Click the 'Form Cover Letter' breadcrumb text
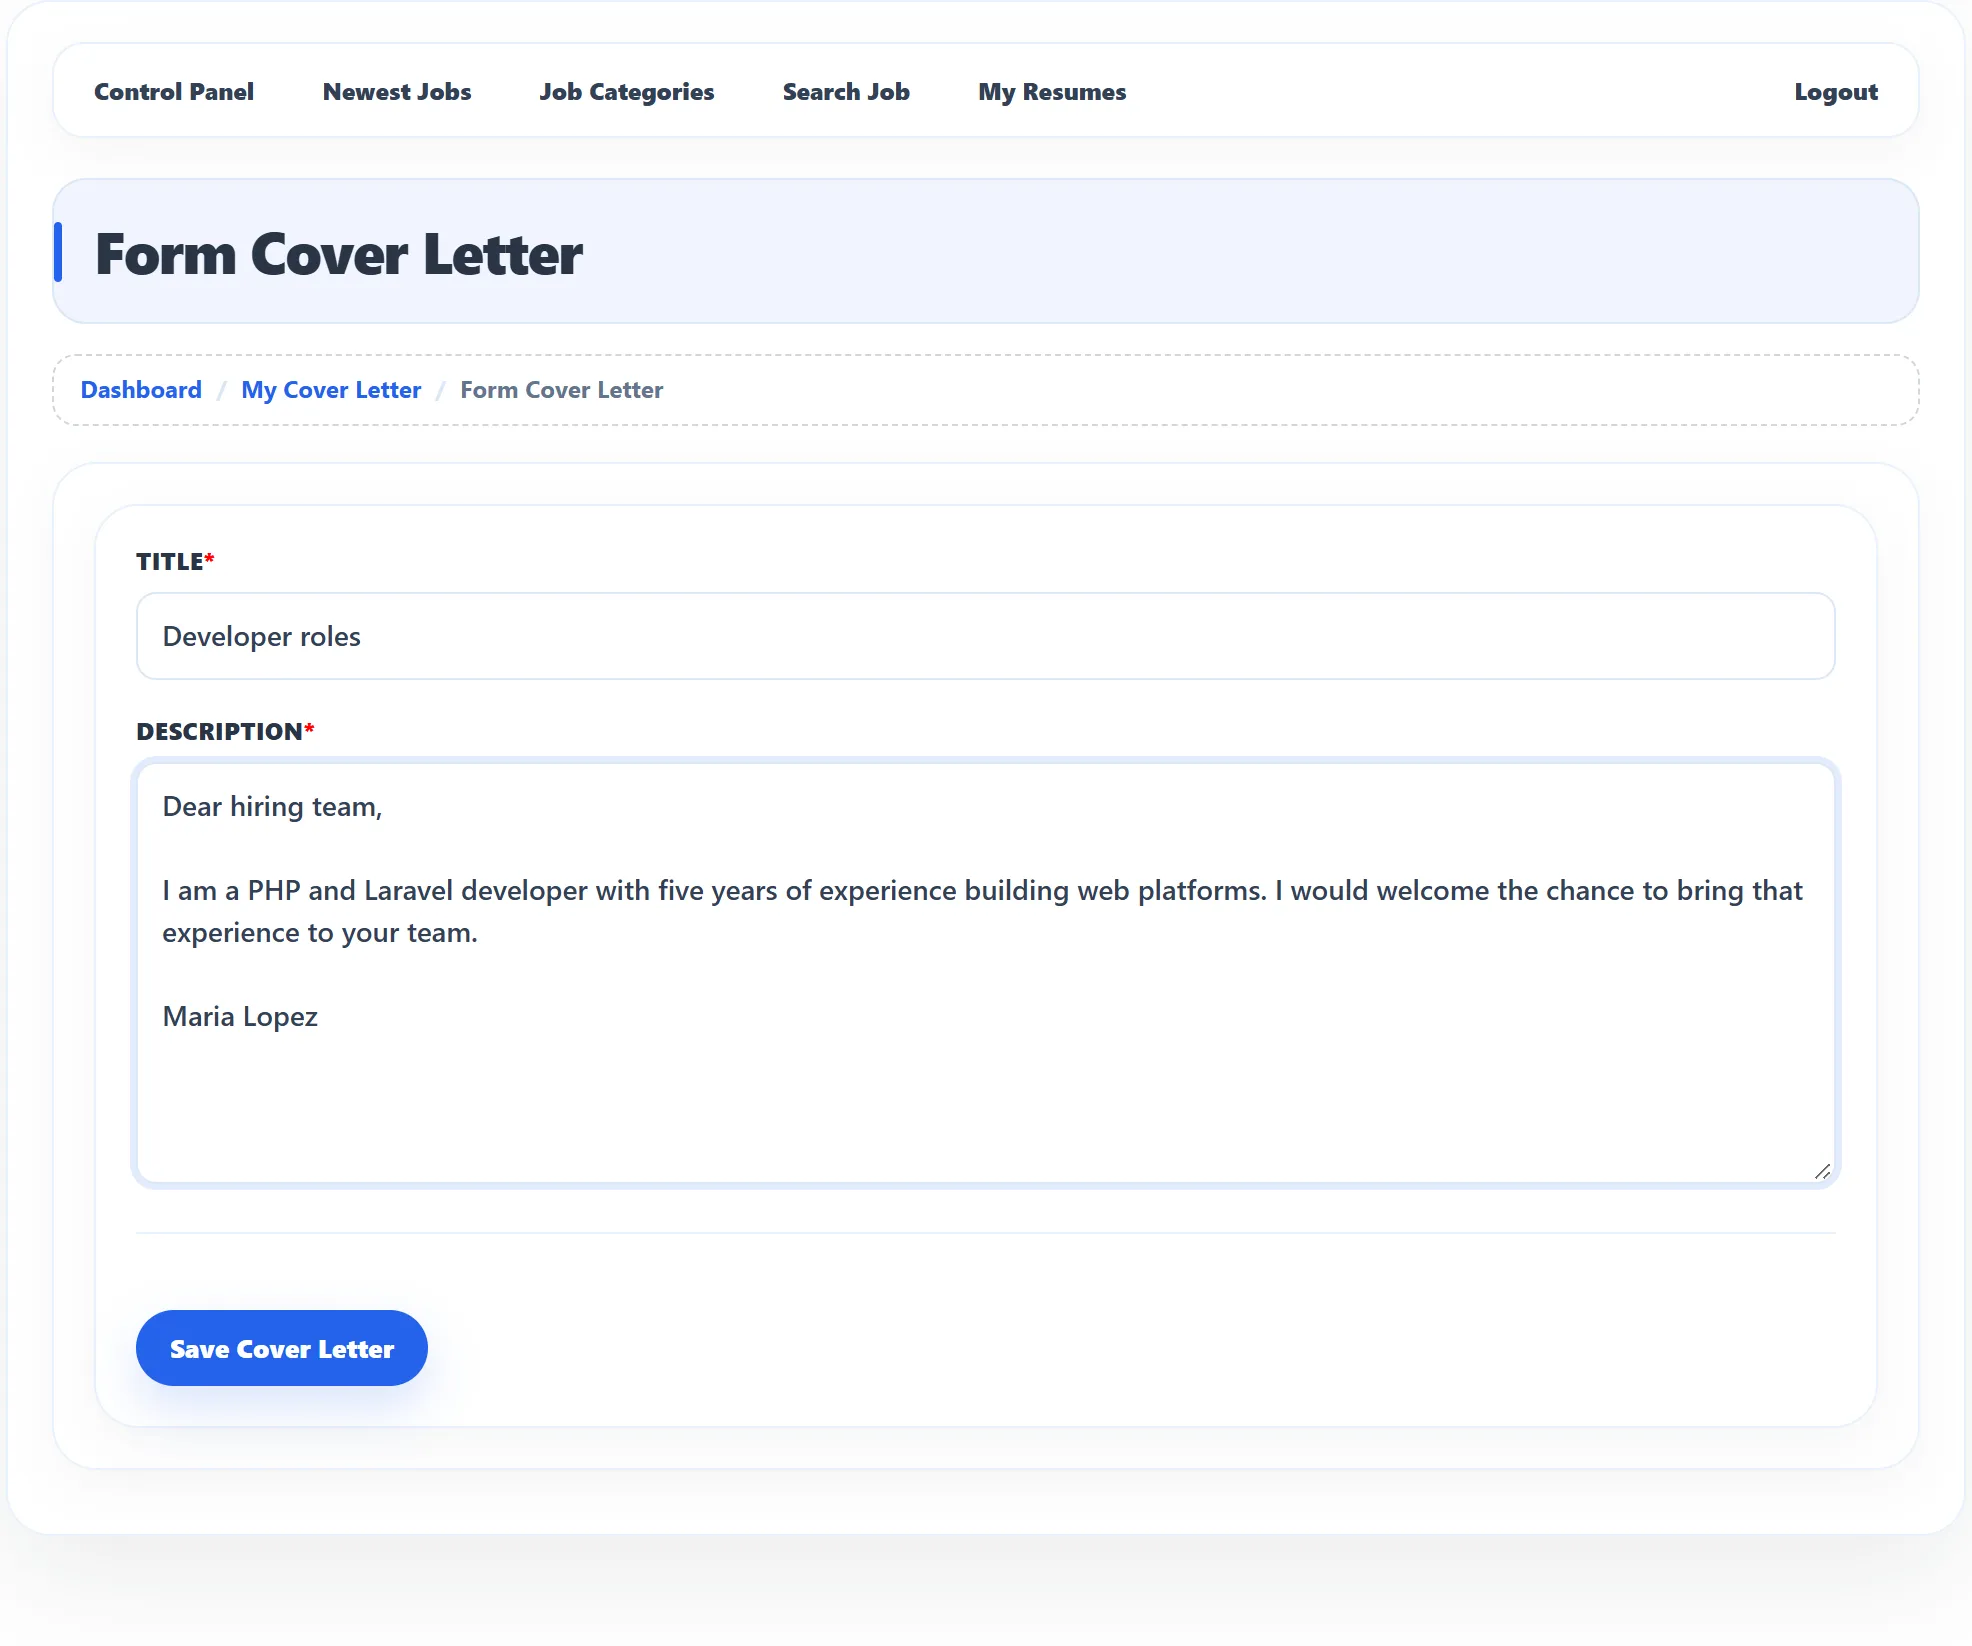 coord(562,390)
